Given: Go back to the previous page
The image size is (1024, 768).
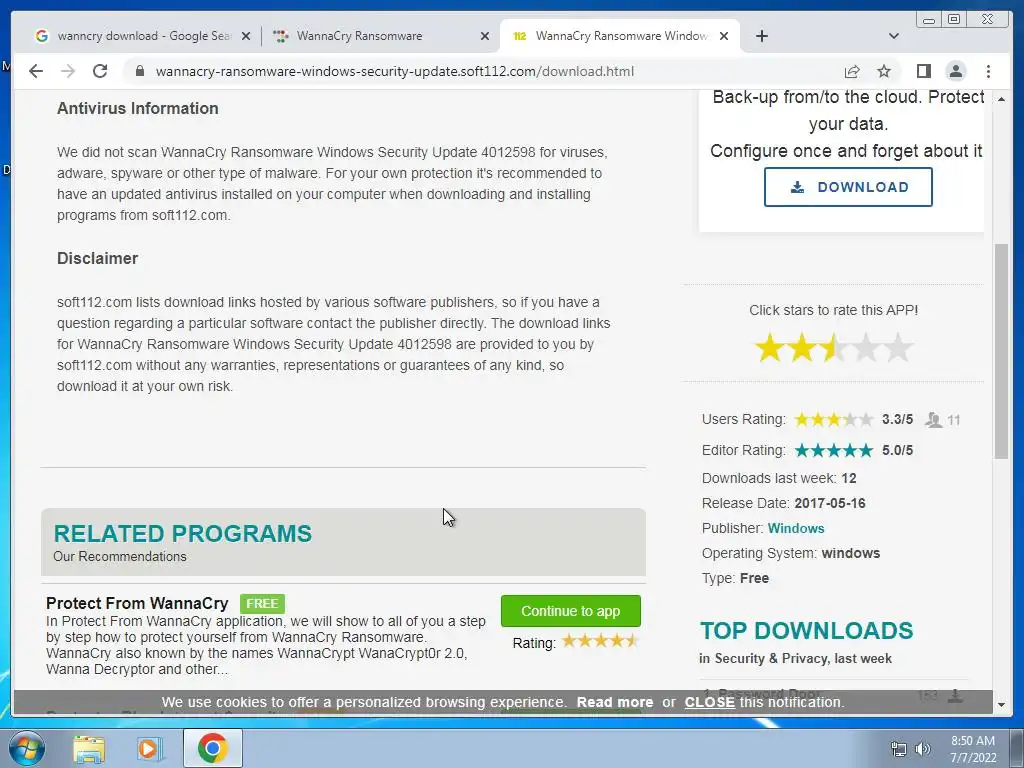Looking at the screenshot, I should point(36,71).
